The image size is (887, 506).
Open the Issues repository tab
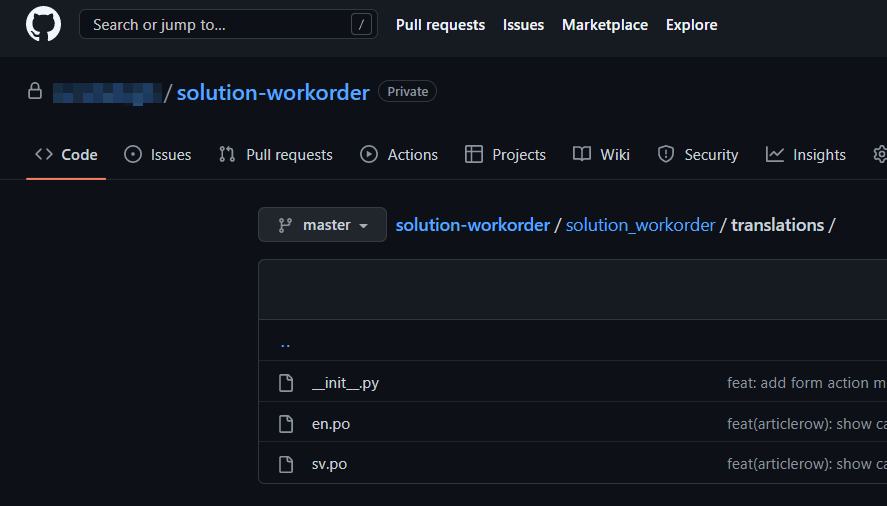point(158,155)
